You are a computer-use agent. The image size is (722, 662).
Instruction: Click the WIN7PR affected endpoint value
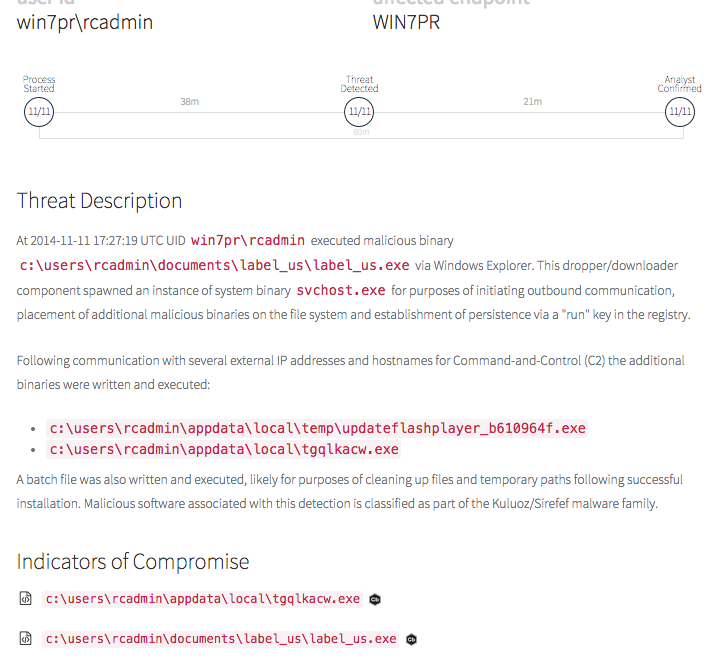pyautogui.click(x=406, y=21)
